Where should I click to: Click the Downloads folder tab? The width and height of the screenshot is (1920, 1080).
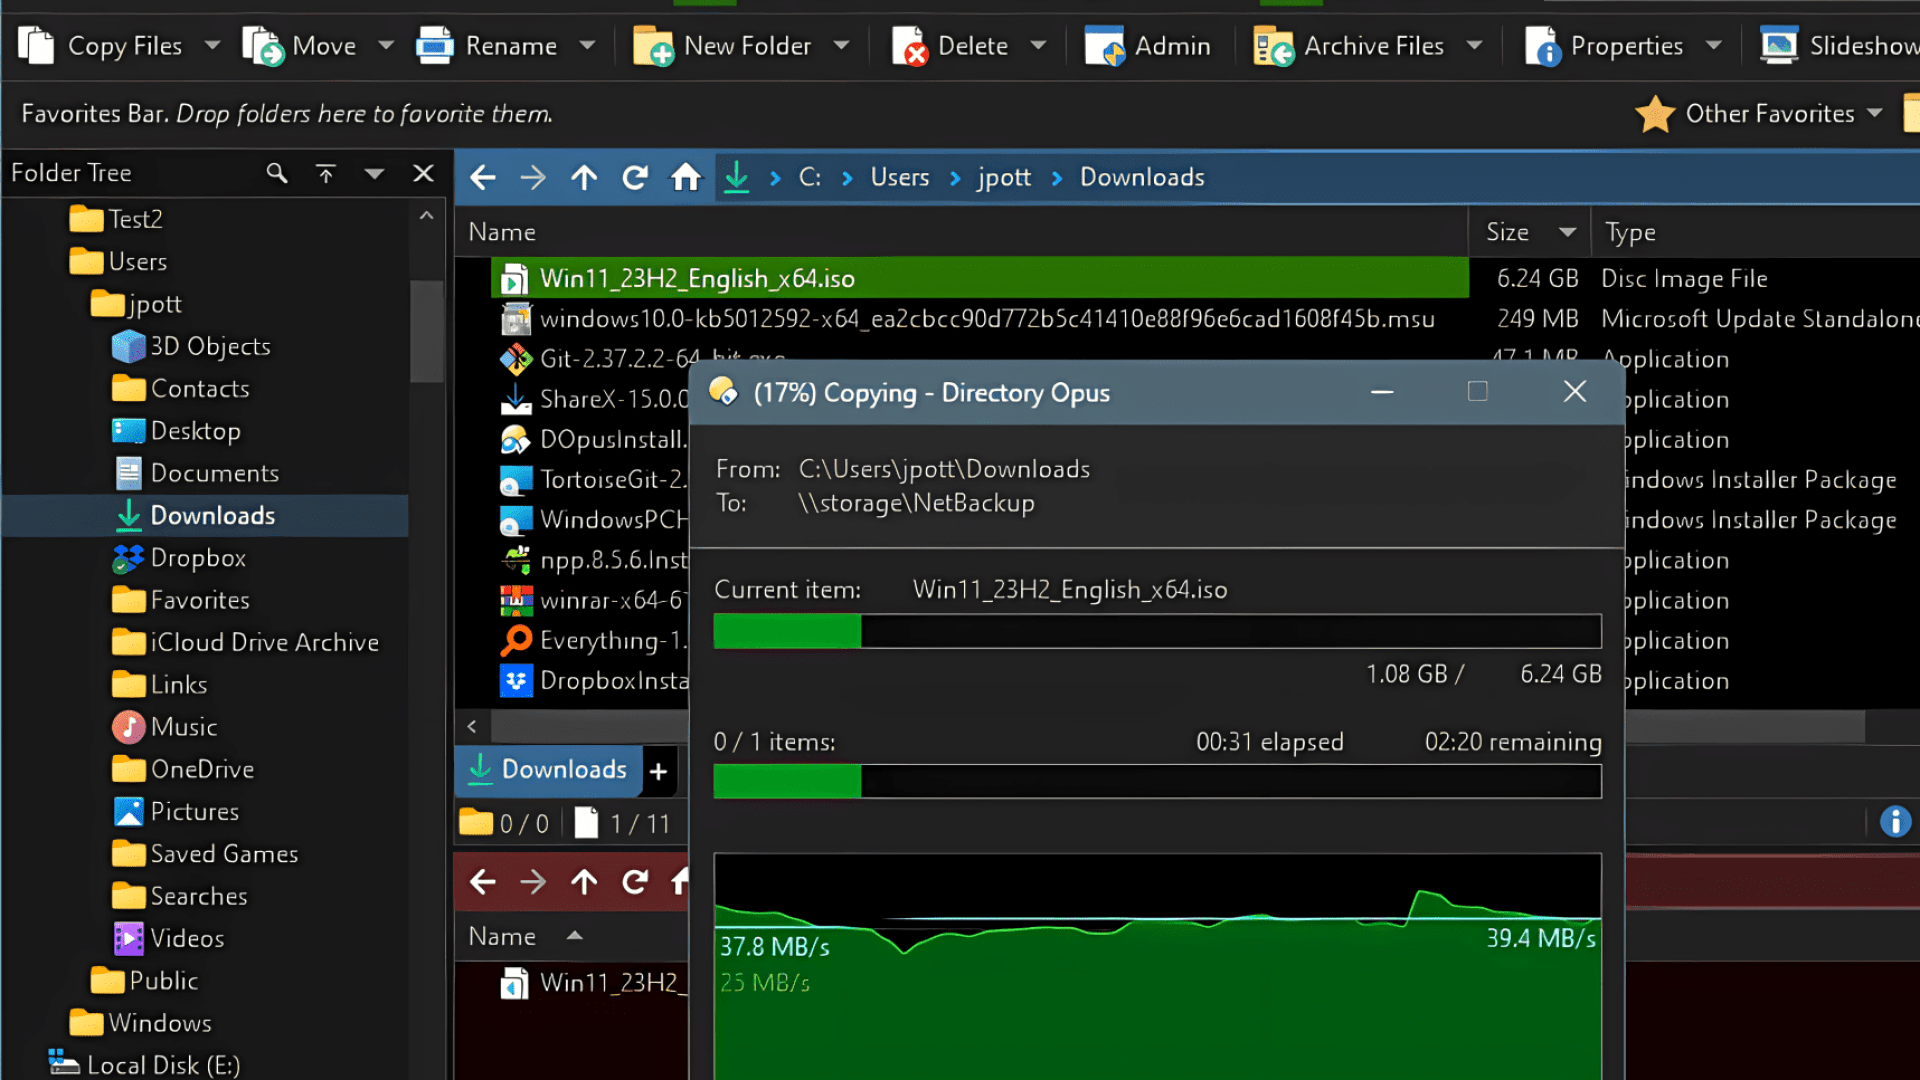(548, 769)
